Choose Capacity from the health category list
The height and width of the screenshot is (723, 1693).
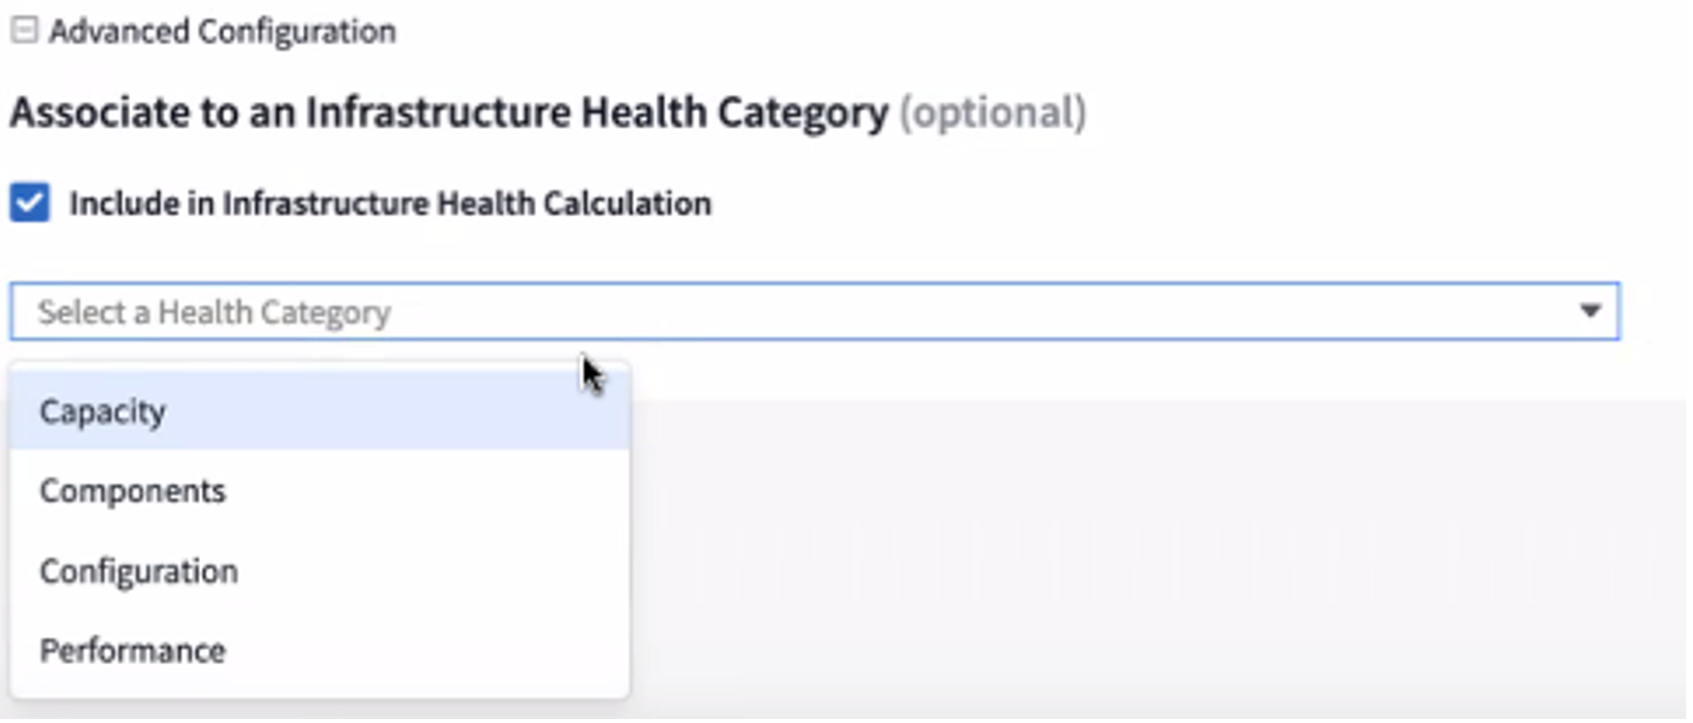click(x=103, y=412)
